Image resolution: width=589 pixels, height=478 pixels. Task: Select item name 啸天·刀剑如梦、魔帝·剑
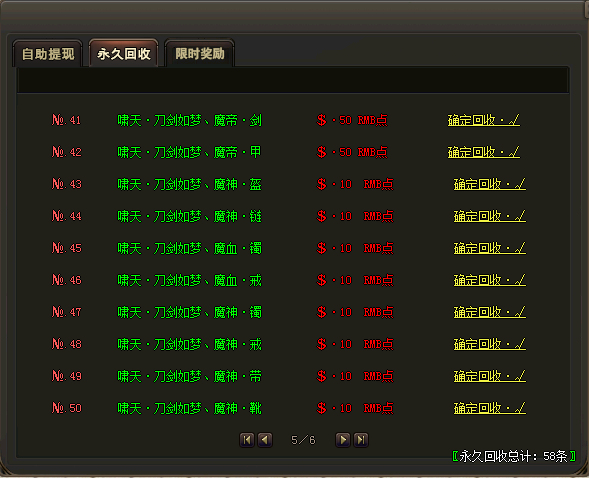point(189,121)
